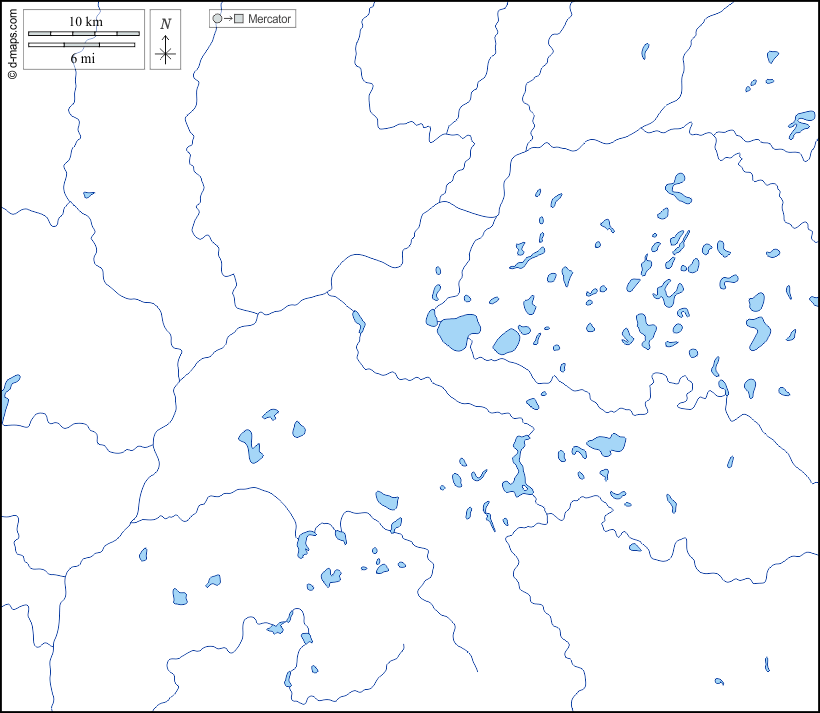Click the star-shaped compass rose base
This screenshot has height=713, width=820.
pos(166,55)
